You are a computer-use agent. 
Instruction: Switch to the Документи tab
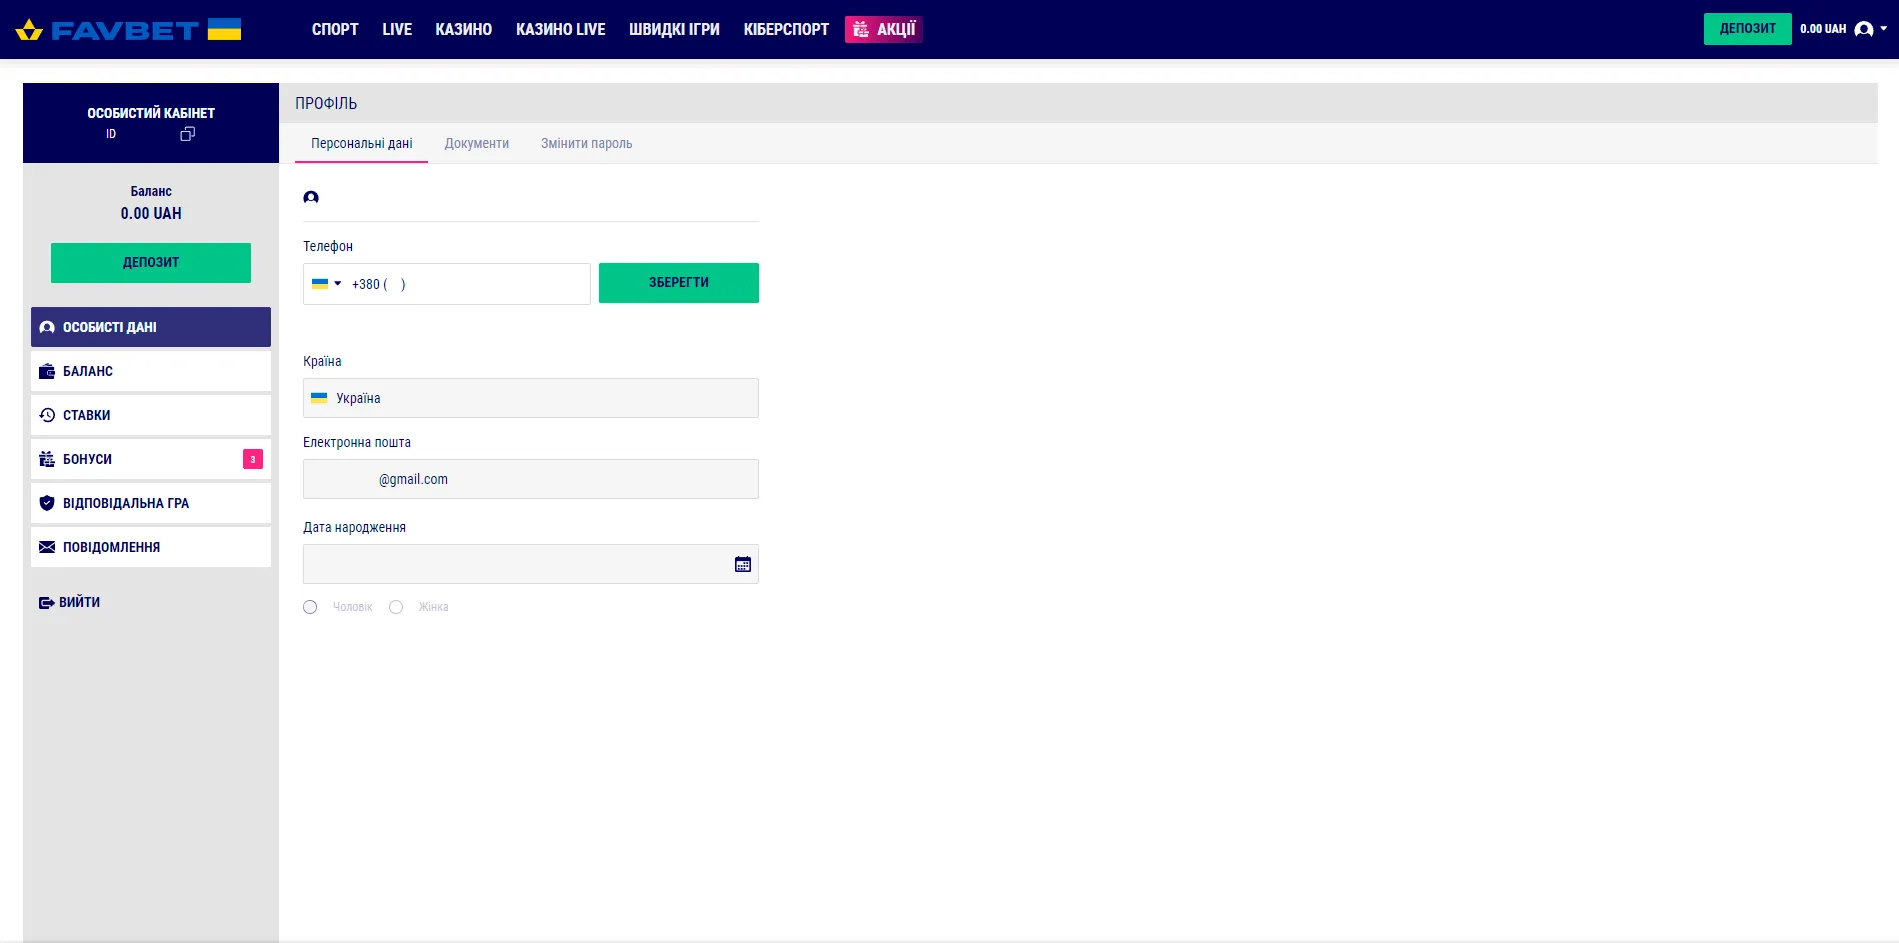coord(477,143)
